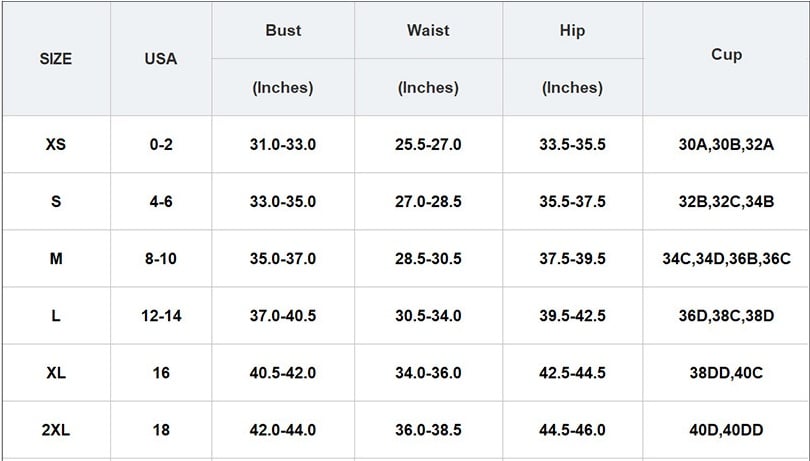Screen dimensions: 810x461
Task: Select cup cell 40D,40DD
Action: [726, 430]
